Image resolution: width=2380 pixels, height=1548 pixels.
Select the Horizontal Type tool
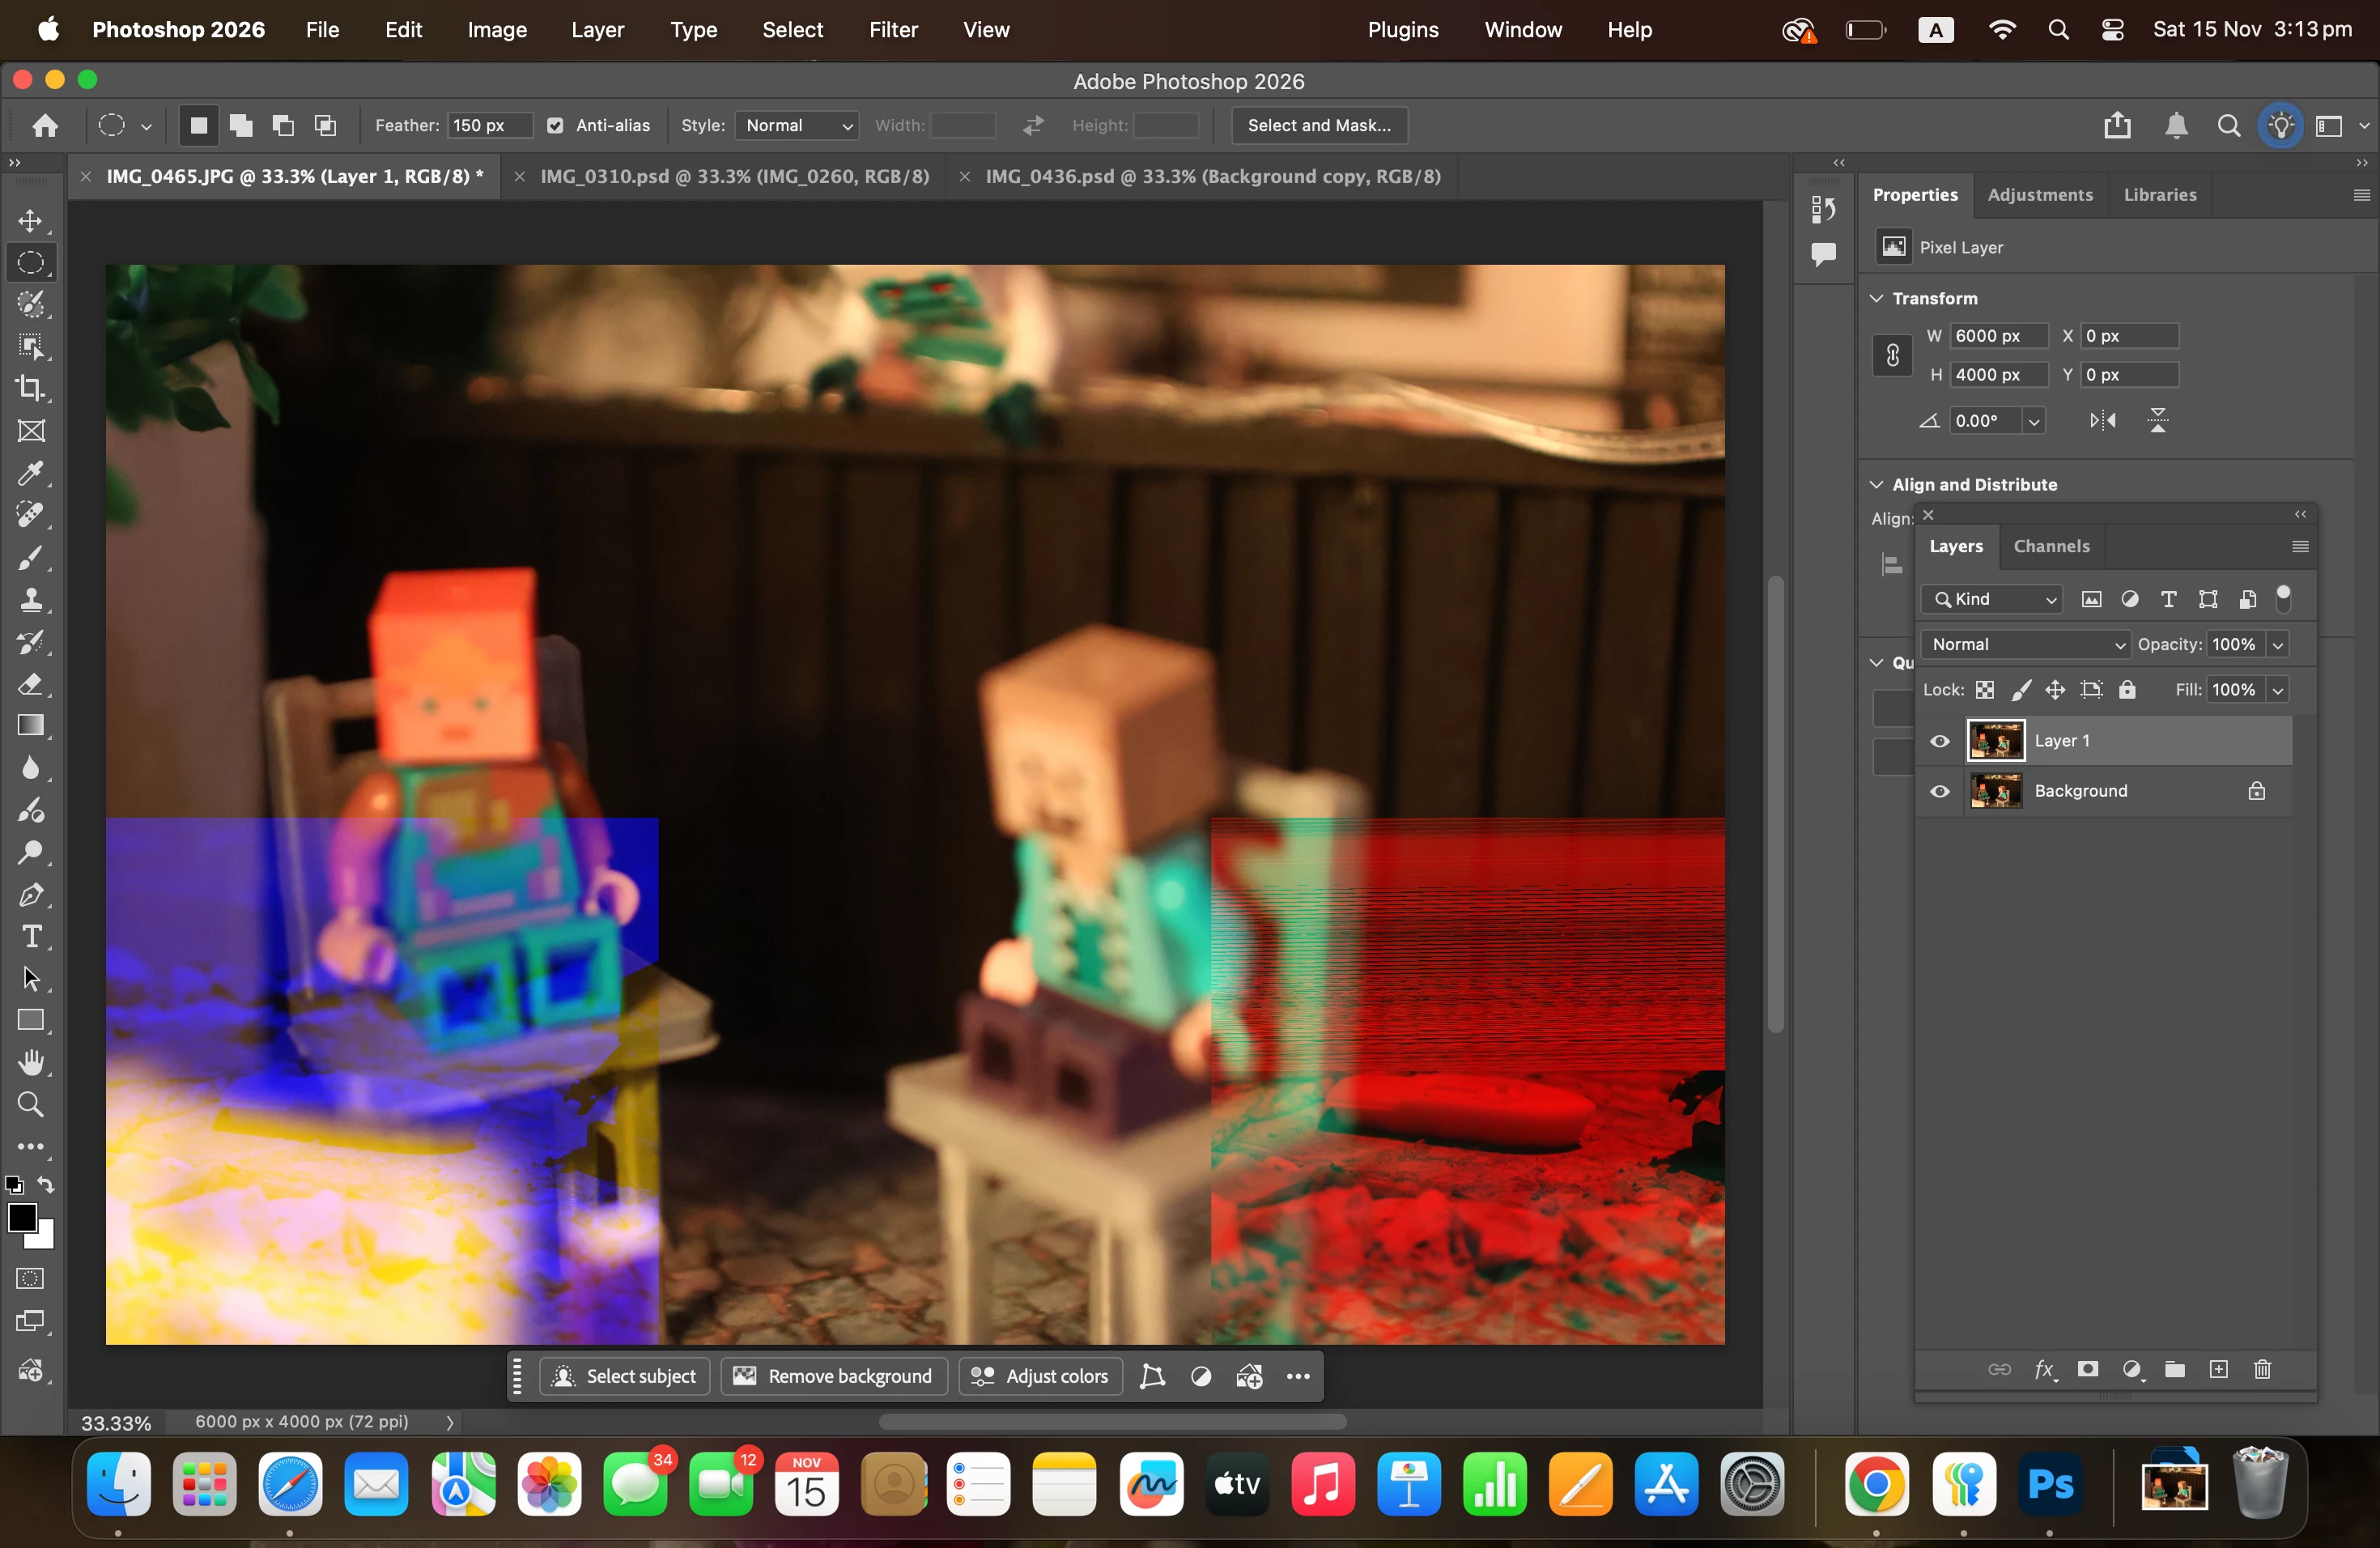pyautogui.click(x=31, y=937)
